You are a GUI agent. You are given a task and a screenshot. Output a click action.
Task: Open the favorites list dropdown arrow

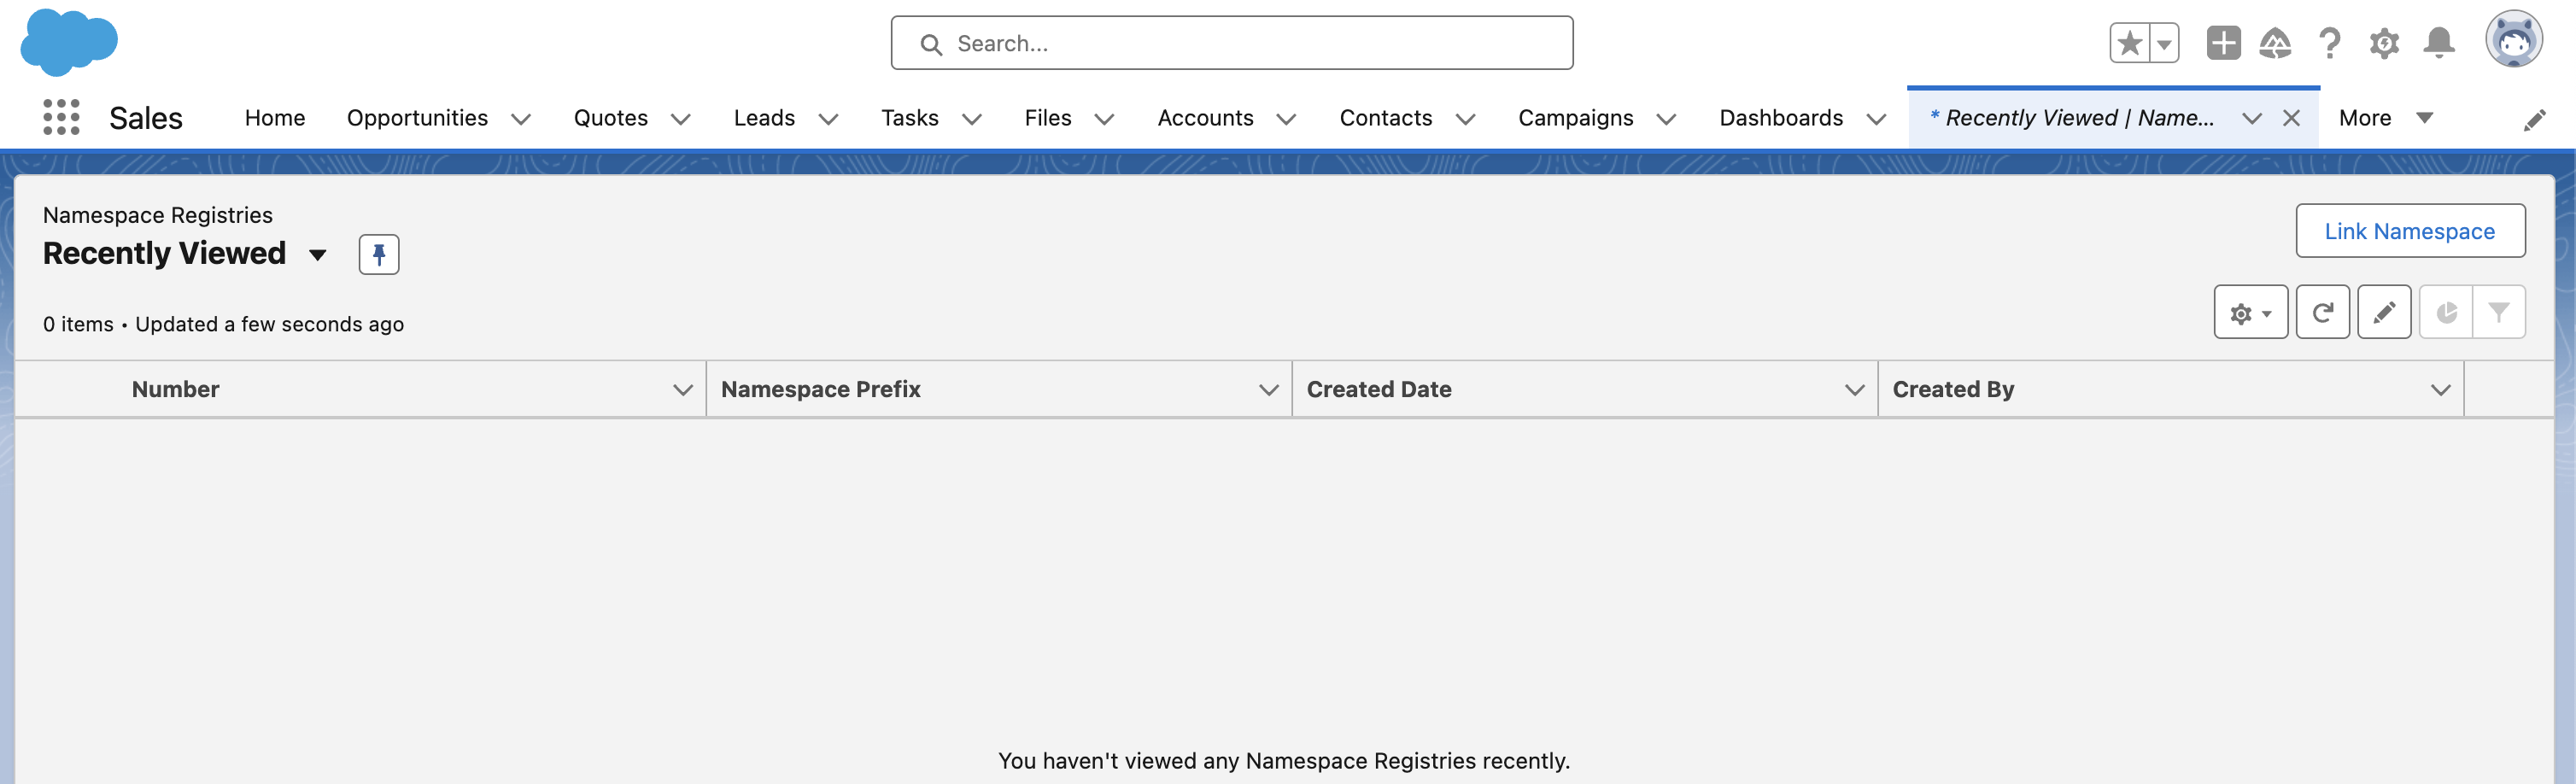click(x=2164, y=43)
